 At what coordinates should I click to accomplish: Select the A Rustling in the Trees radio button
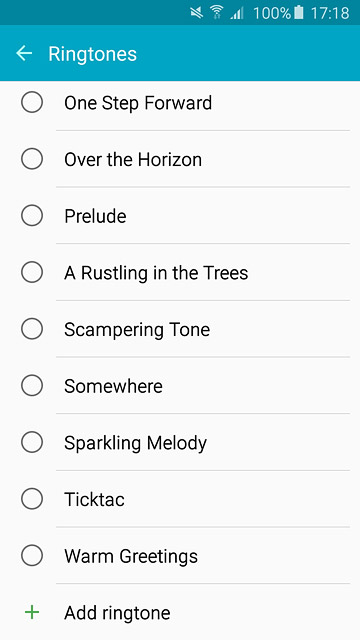pos(32,272)
